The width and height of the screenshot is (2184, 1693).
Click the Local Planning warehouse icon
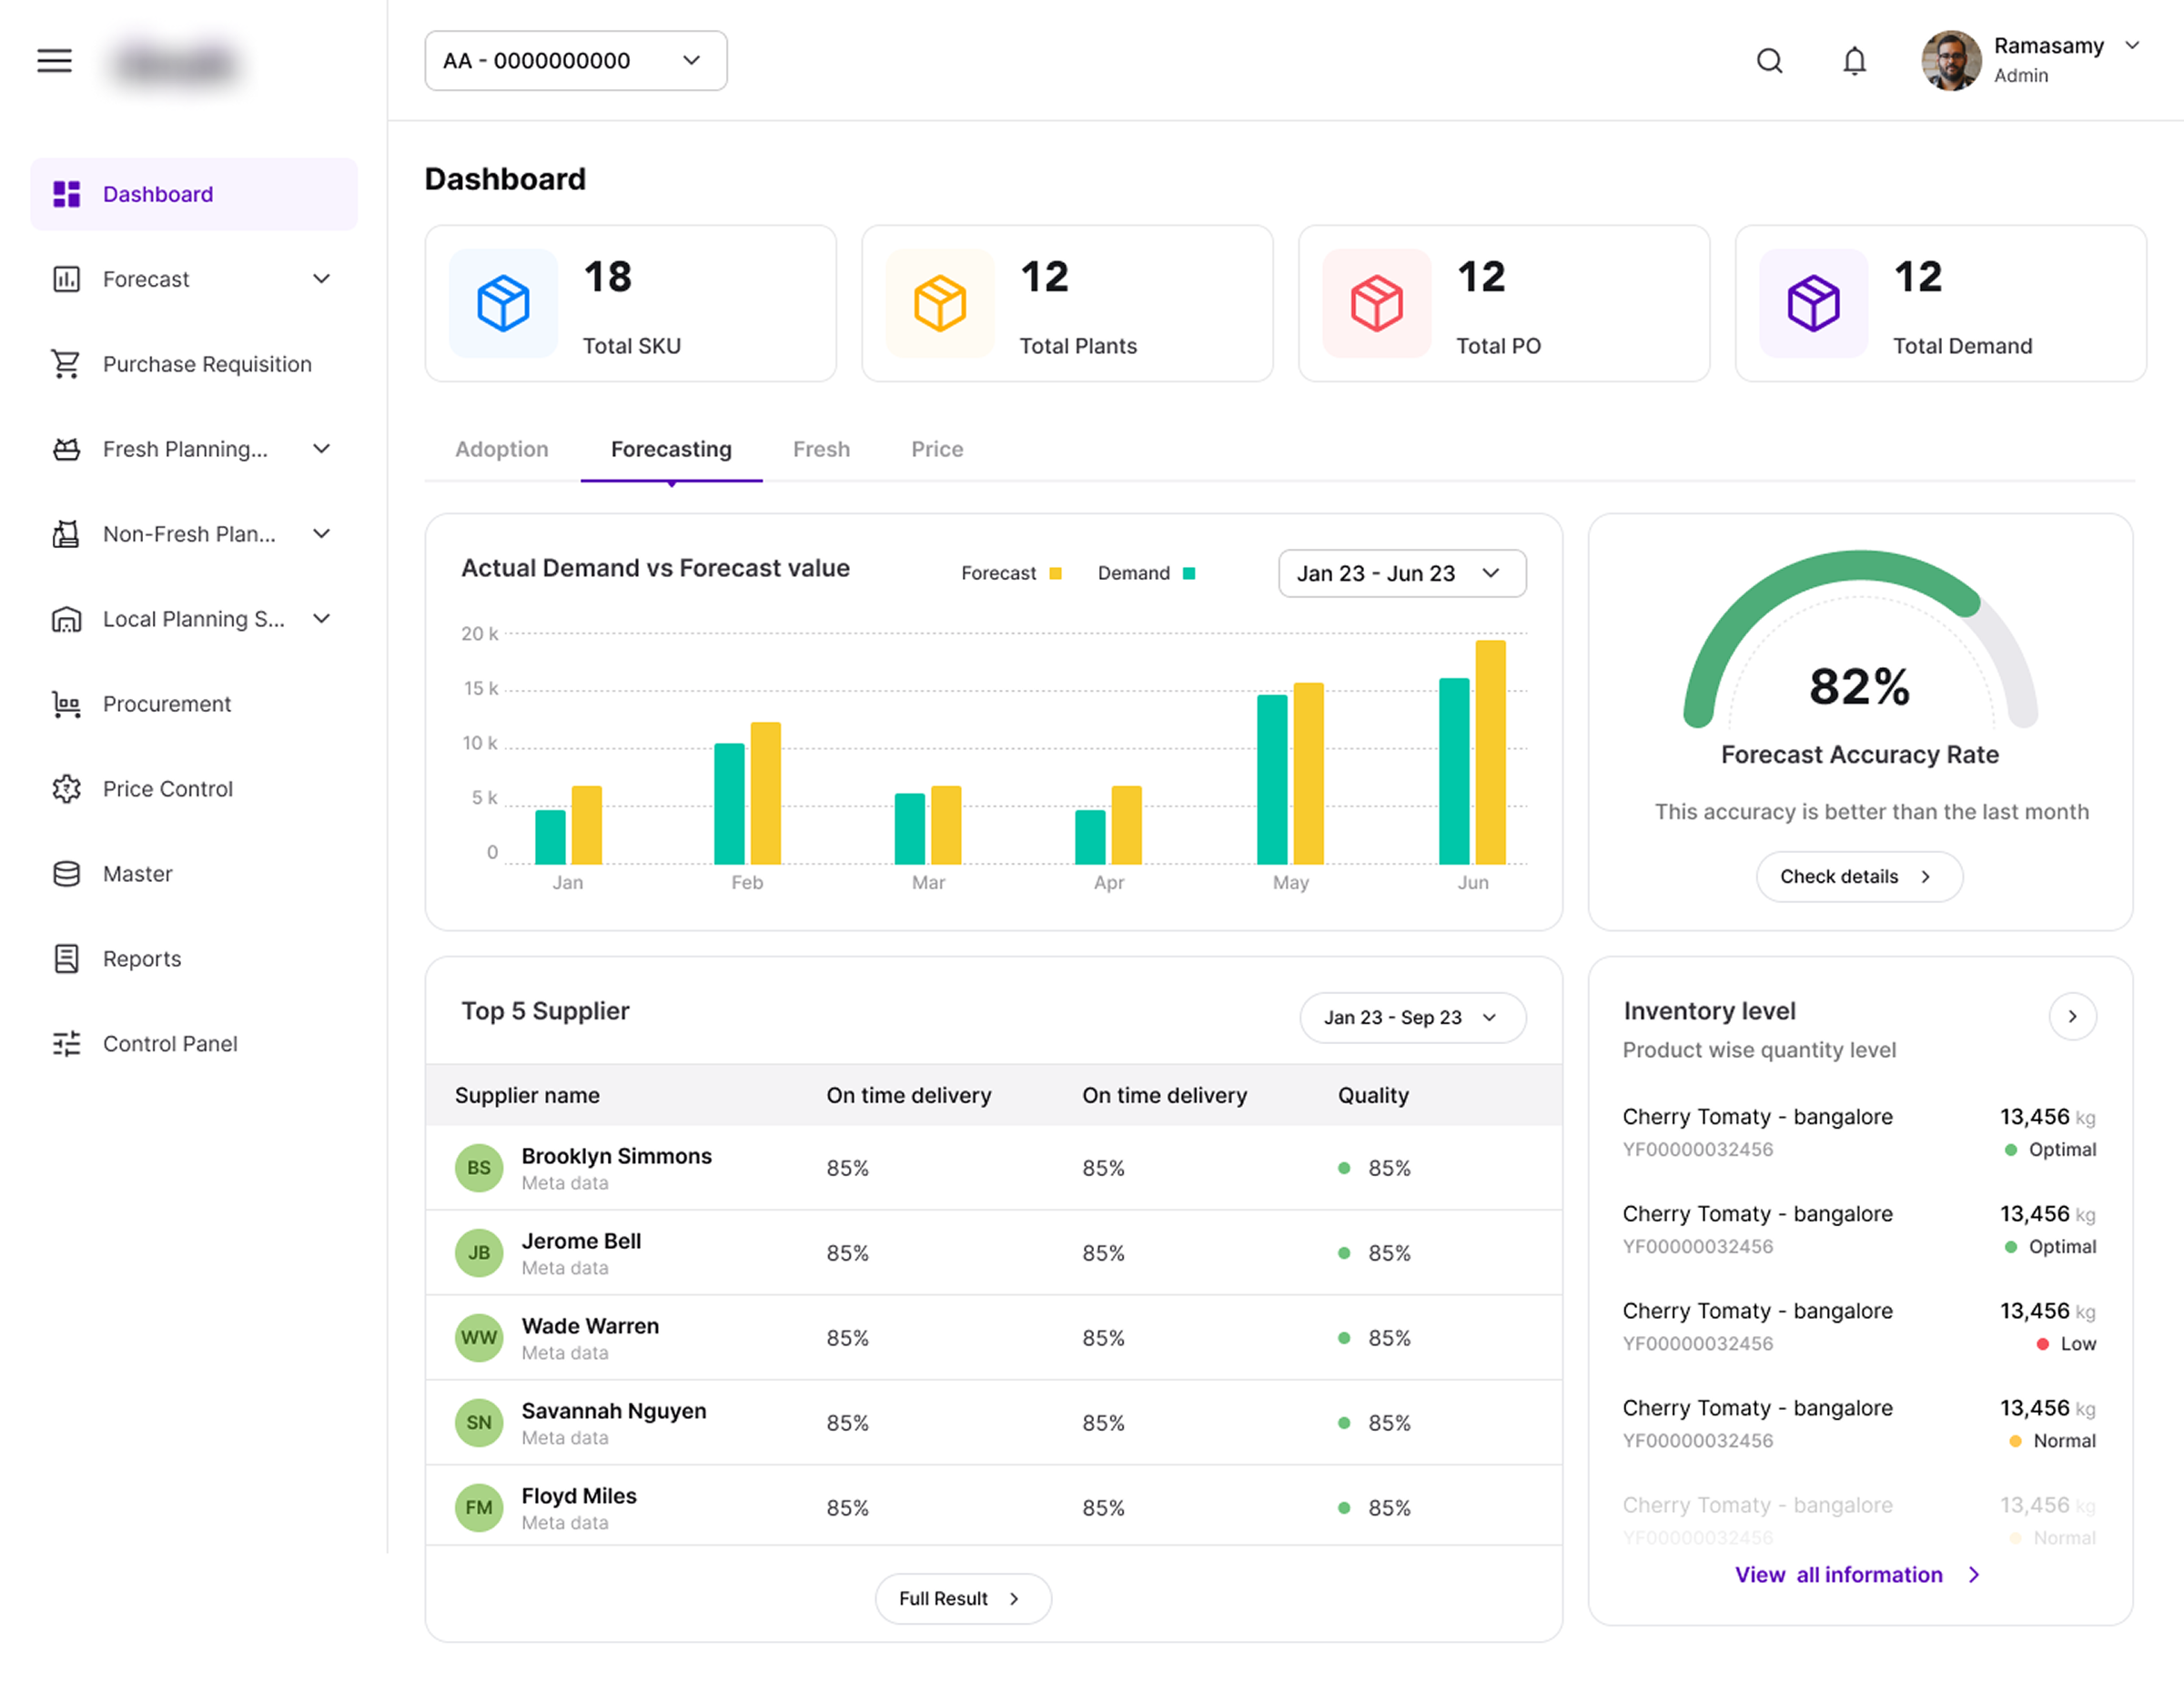tap(67, 619)
